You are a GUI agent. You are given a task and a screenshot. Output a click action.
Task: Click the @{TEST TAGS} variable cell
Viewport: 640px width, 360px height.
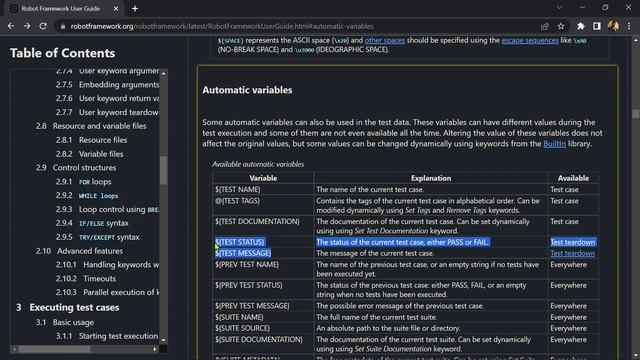click(x=263, y=205)
